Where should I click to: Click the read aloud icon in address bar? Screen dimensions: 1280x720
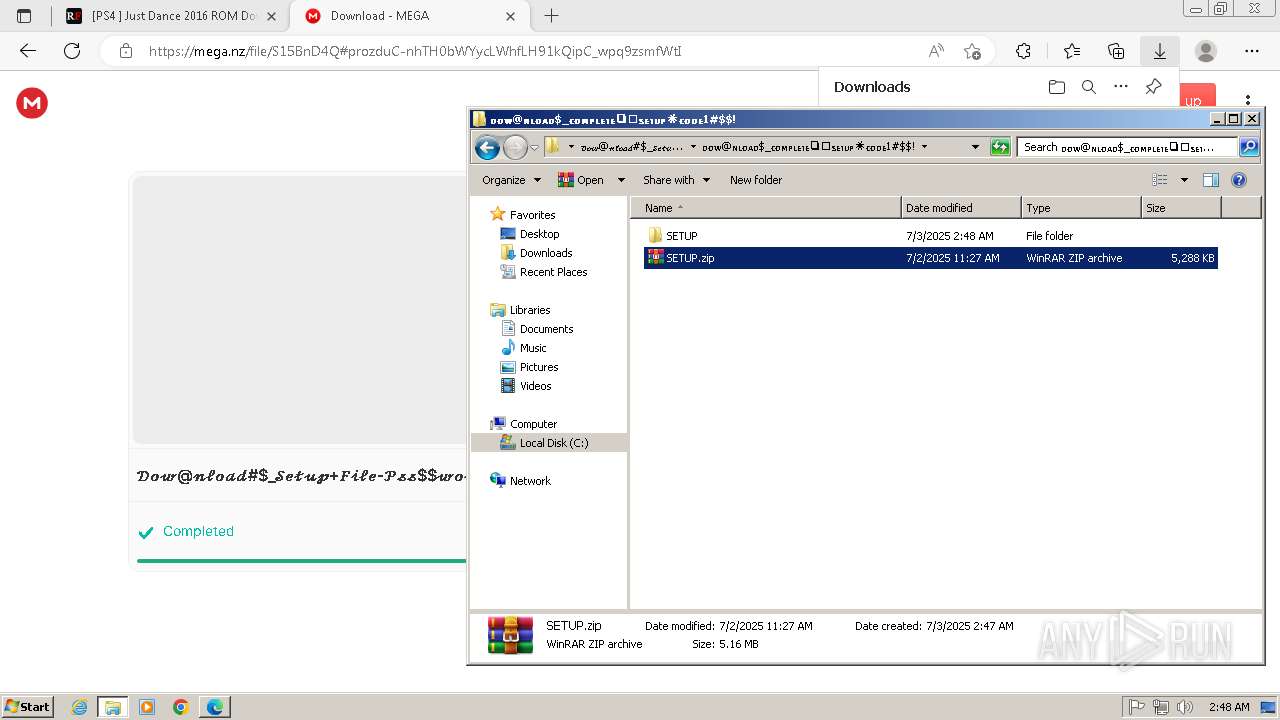936,51
